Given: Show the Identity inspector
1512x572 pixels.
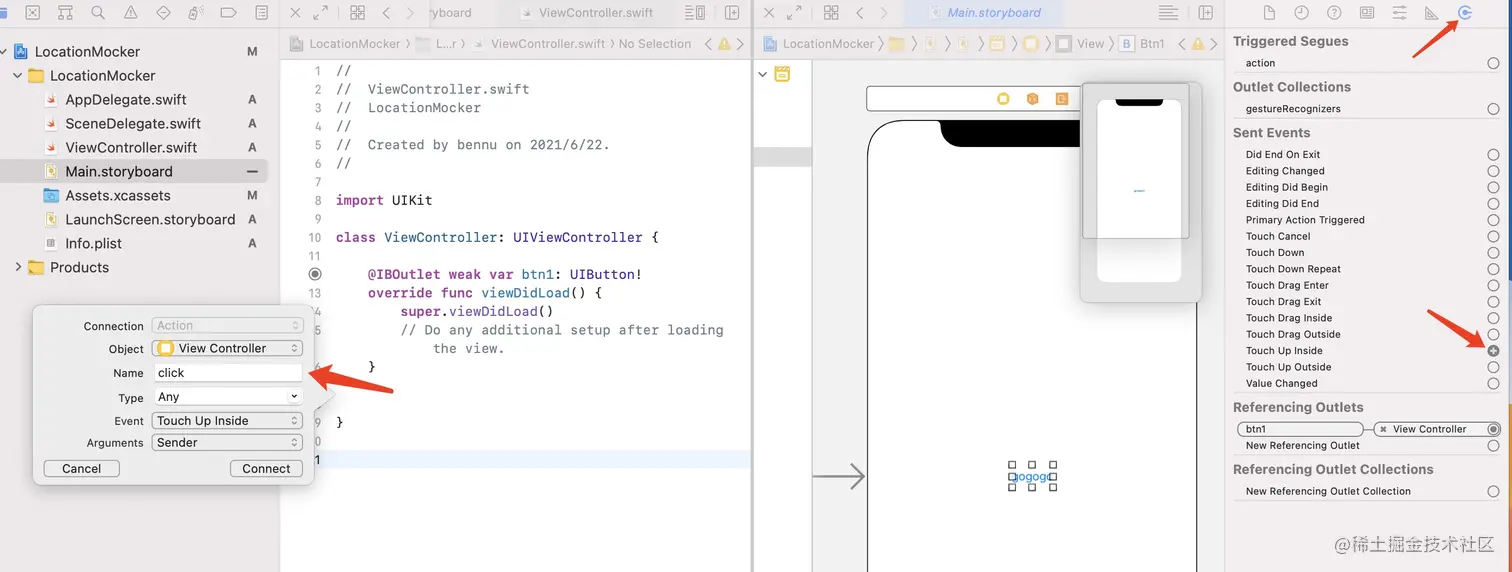Looking at the screenshot, I should coord(1367,13).
